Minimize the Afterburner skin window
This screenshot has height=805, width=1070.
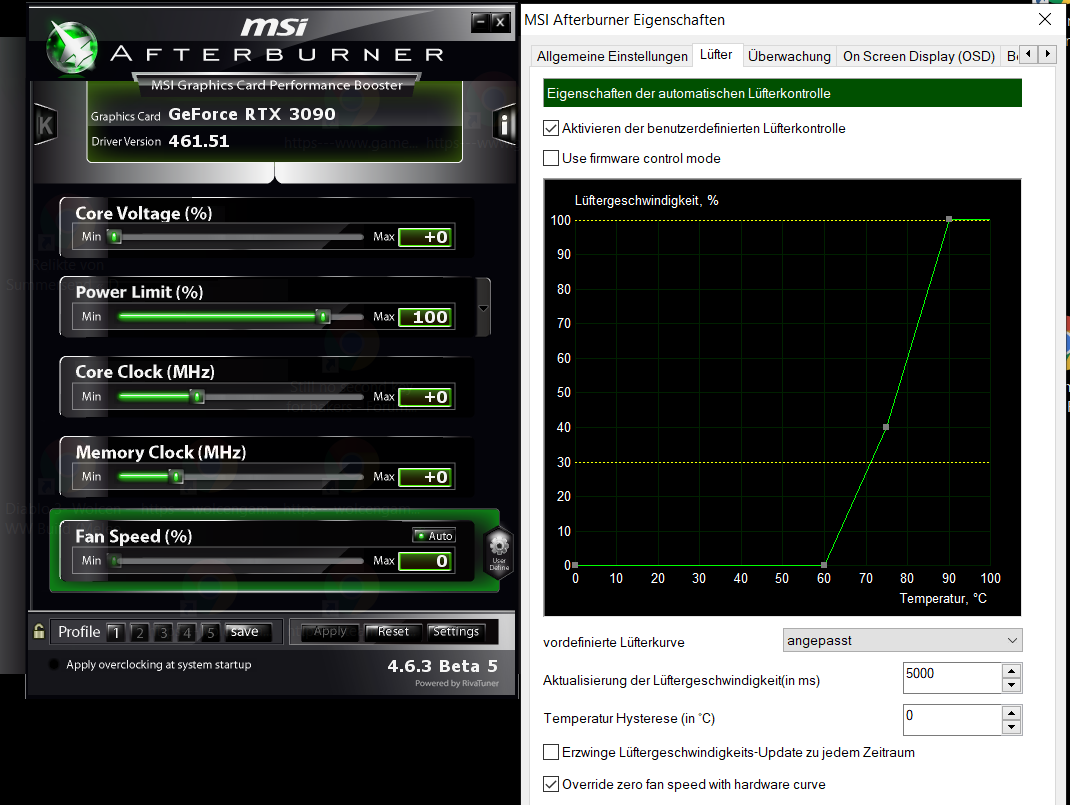tap(480, 22)
